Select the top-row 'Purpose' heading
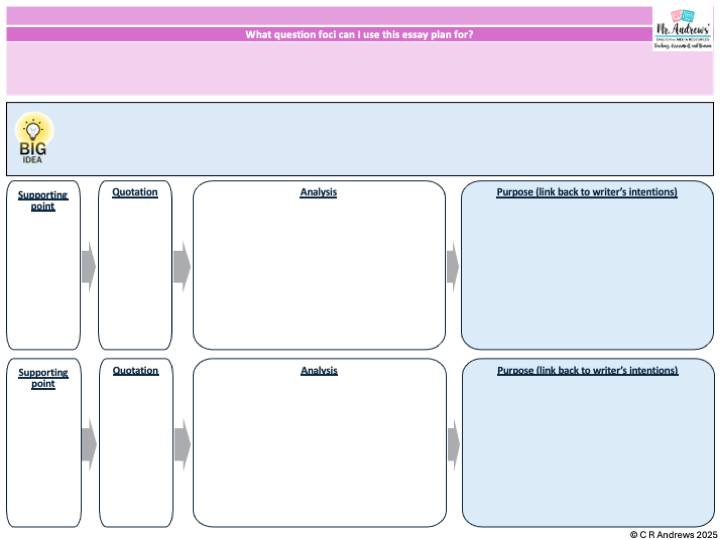The width and height of the screenshot is (720, 540). (x=587, y=192)
